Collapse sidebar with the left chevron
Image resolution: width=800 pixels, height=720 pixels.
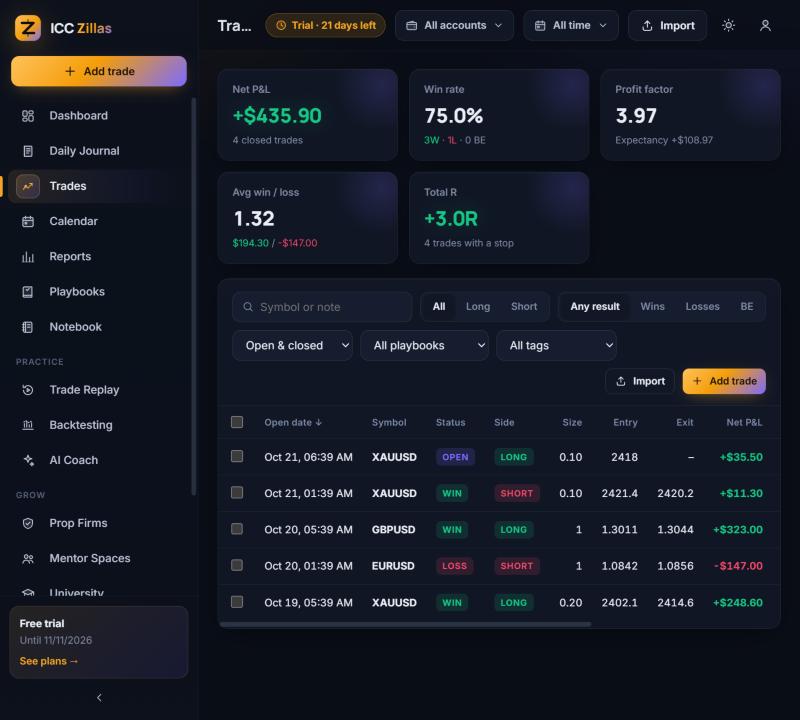click(99, 698)
